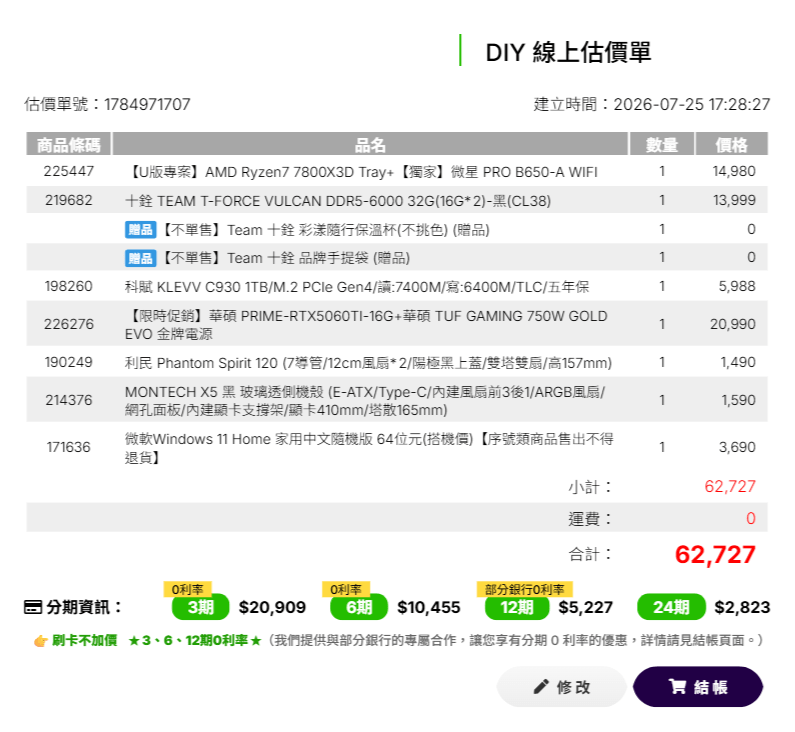The height and width of the screenshot is (732, 795).
Task: Click the 數量 column header
Action: coord(662,144)
